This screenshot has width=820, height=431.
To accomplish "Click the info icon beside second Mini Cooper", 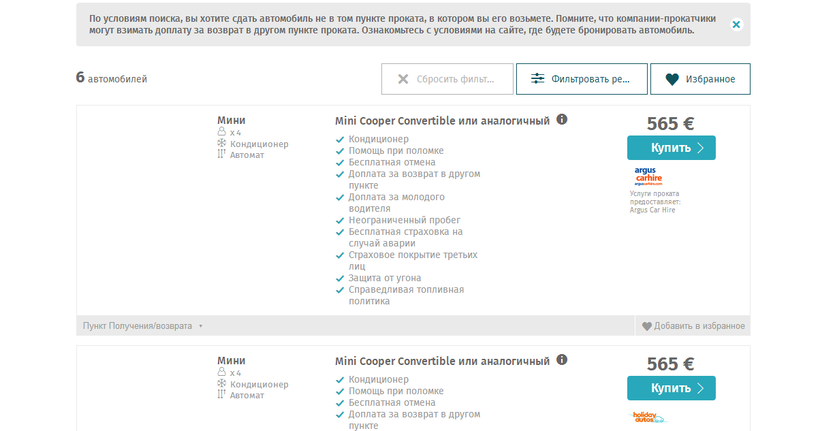I will (562, 360).
